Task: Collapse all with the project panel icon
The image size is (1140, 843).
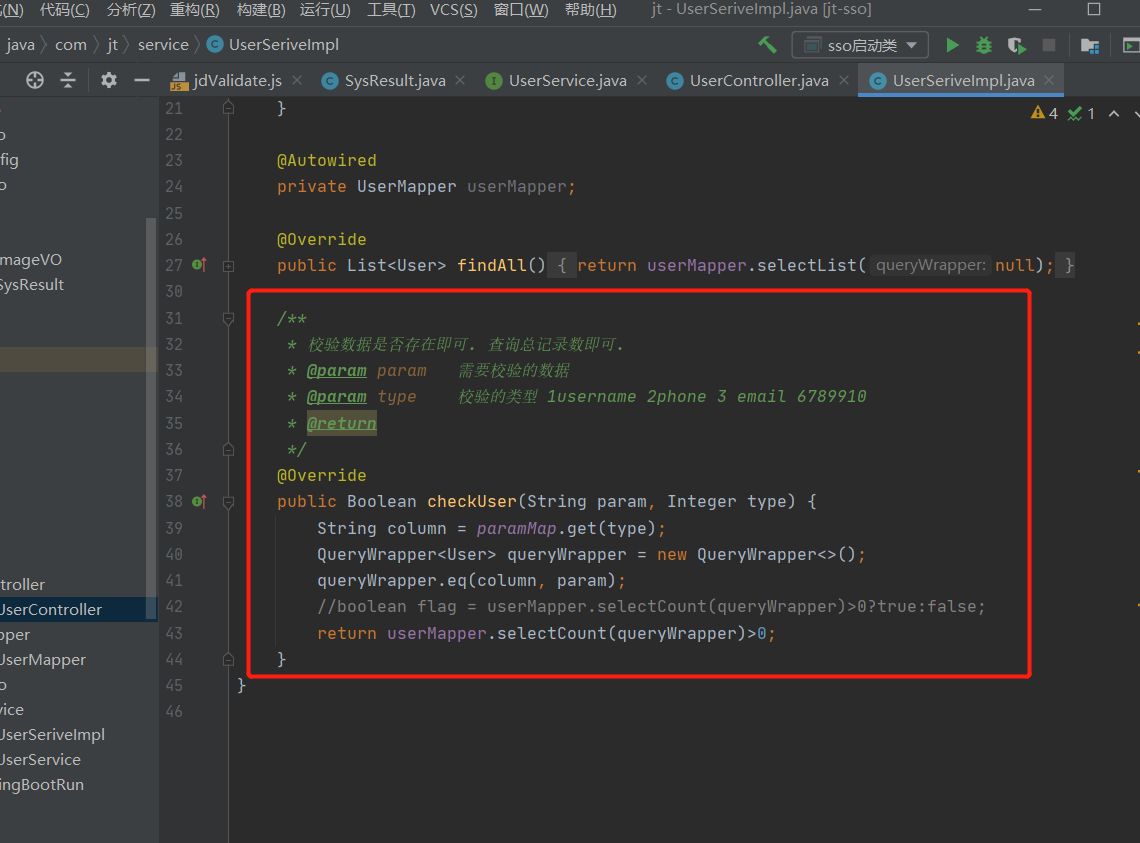Action: click(x=68, y=80)
